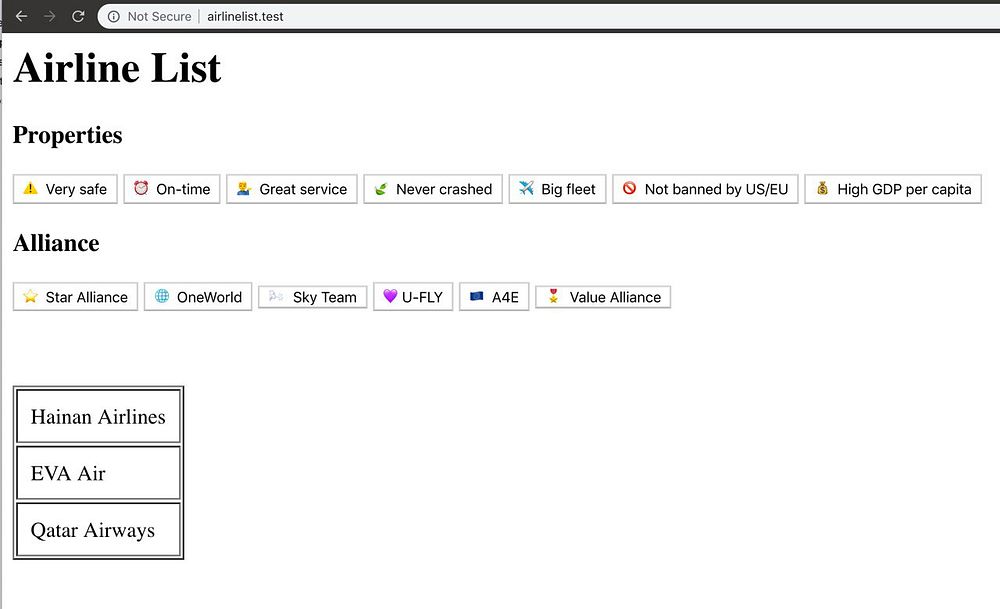Filter by Sky Team alliance

click(312, 297)
